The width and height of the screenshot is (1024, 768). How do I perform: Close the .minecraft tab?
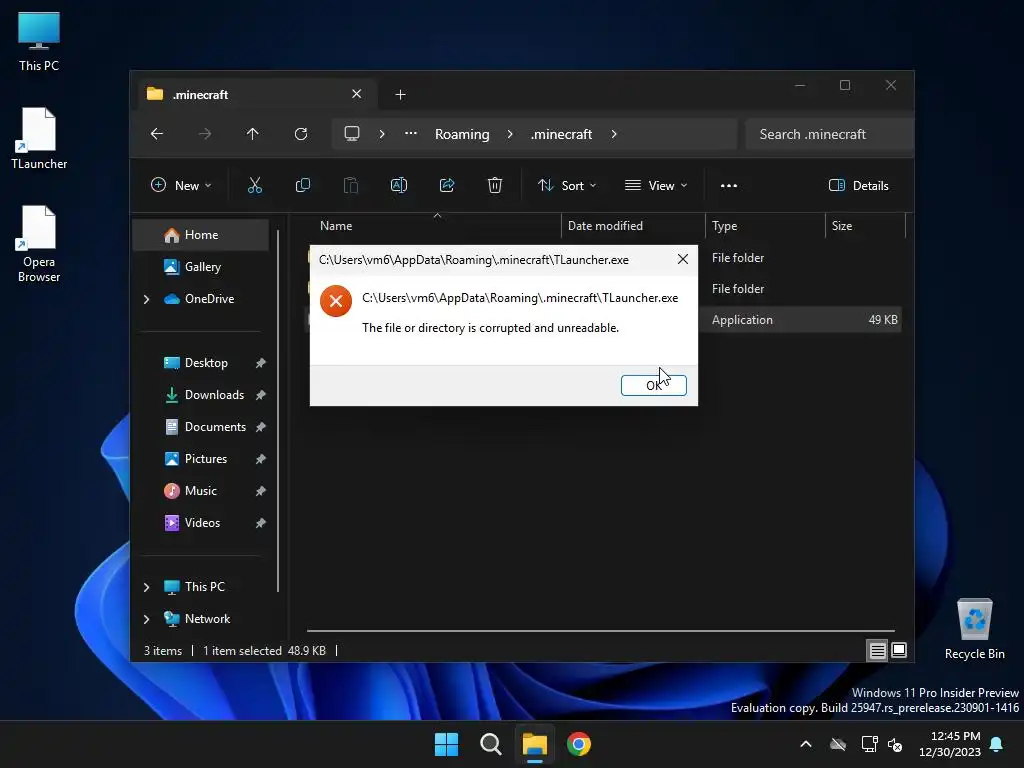[357, 94]
